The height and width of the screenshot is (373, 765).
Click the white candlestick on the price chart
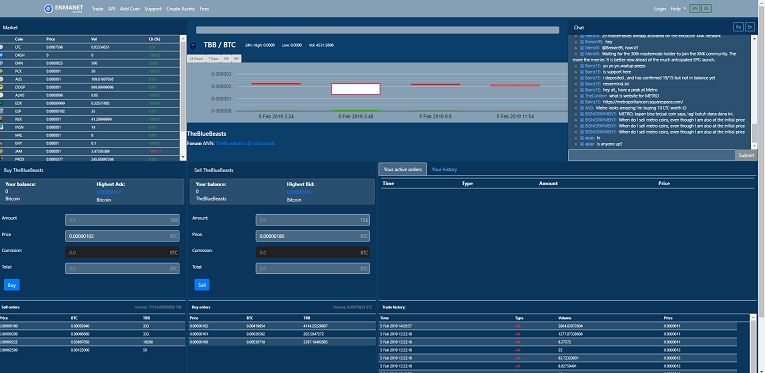coord(356,89)
